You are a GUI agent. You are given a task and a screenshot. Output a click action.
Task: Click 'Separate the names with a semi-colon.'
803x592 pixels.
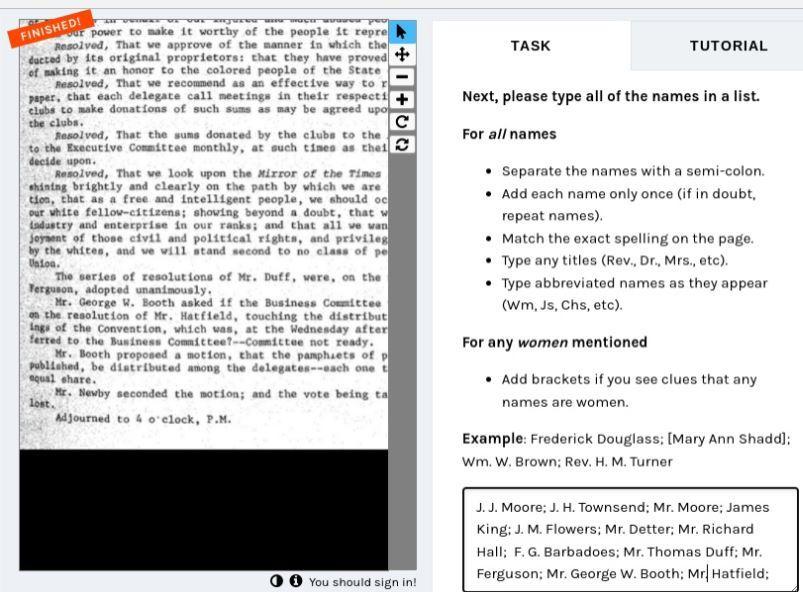click(633, 171)
